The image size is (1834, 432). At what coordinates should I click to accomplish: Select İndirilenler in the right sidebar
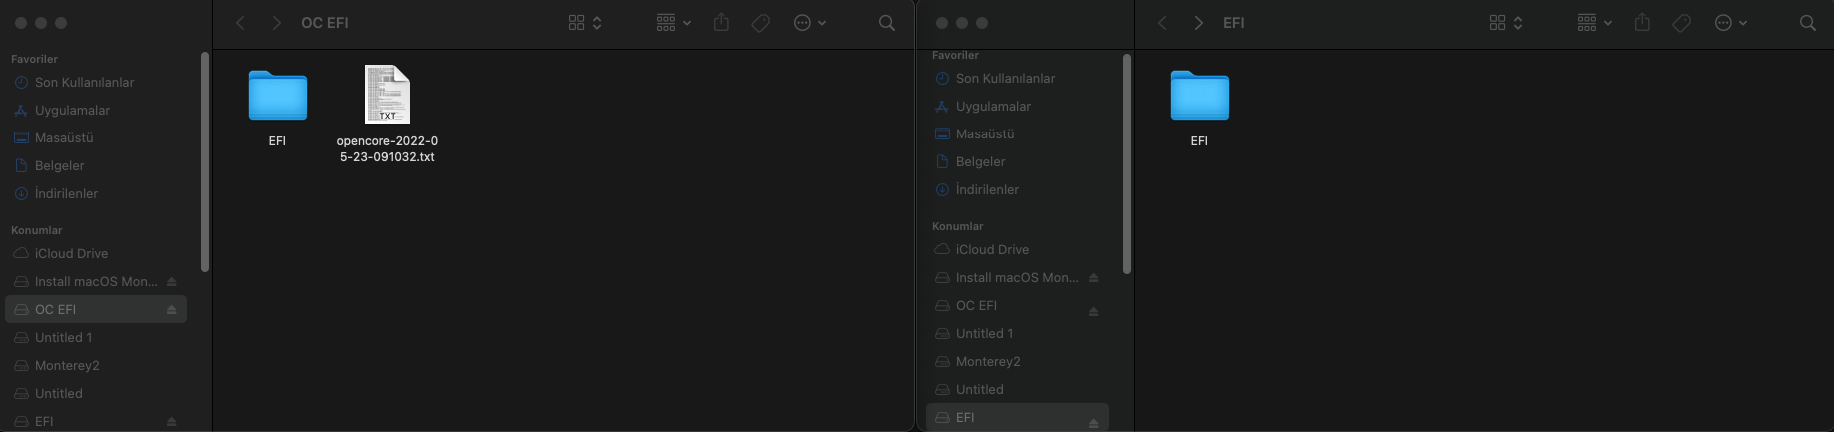pos(987,189)
